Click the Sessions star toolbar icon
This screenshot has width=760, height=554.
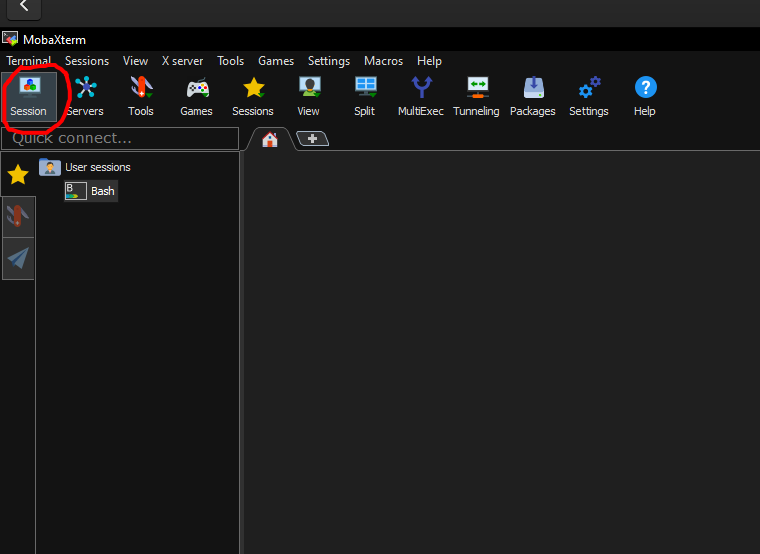253,96
